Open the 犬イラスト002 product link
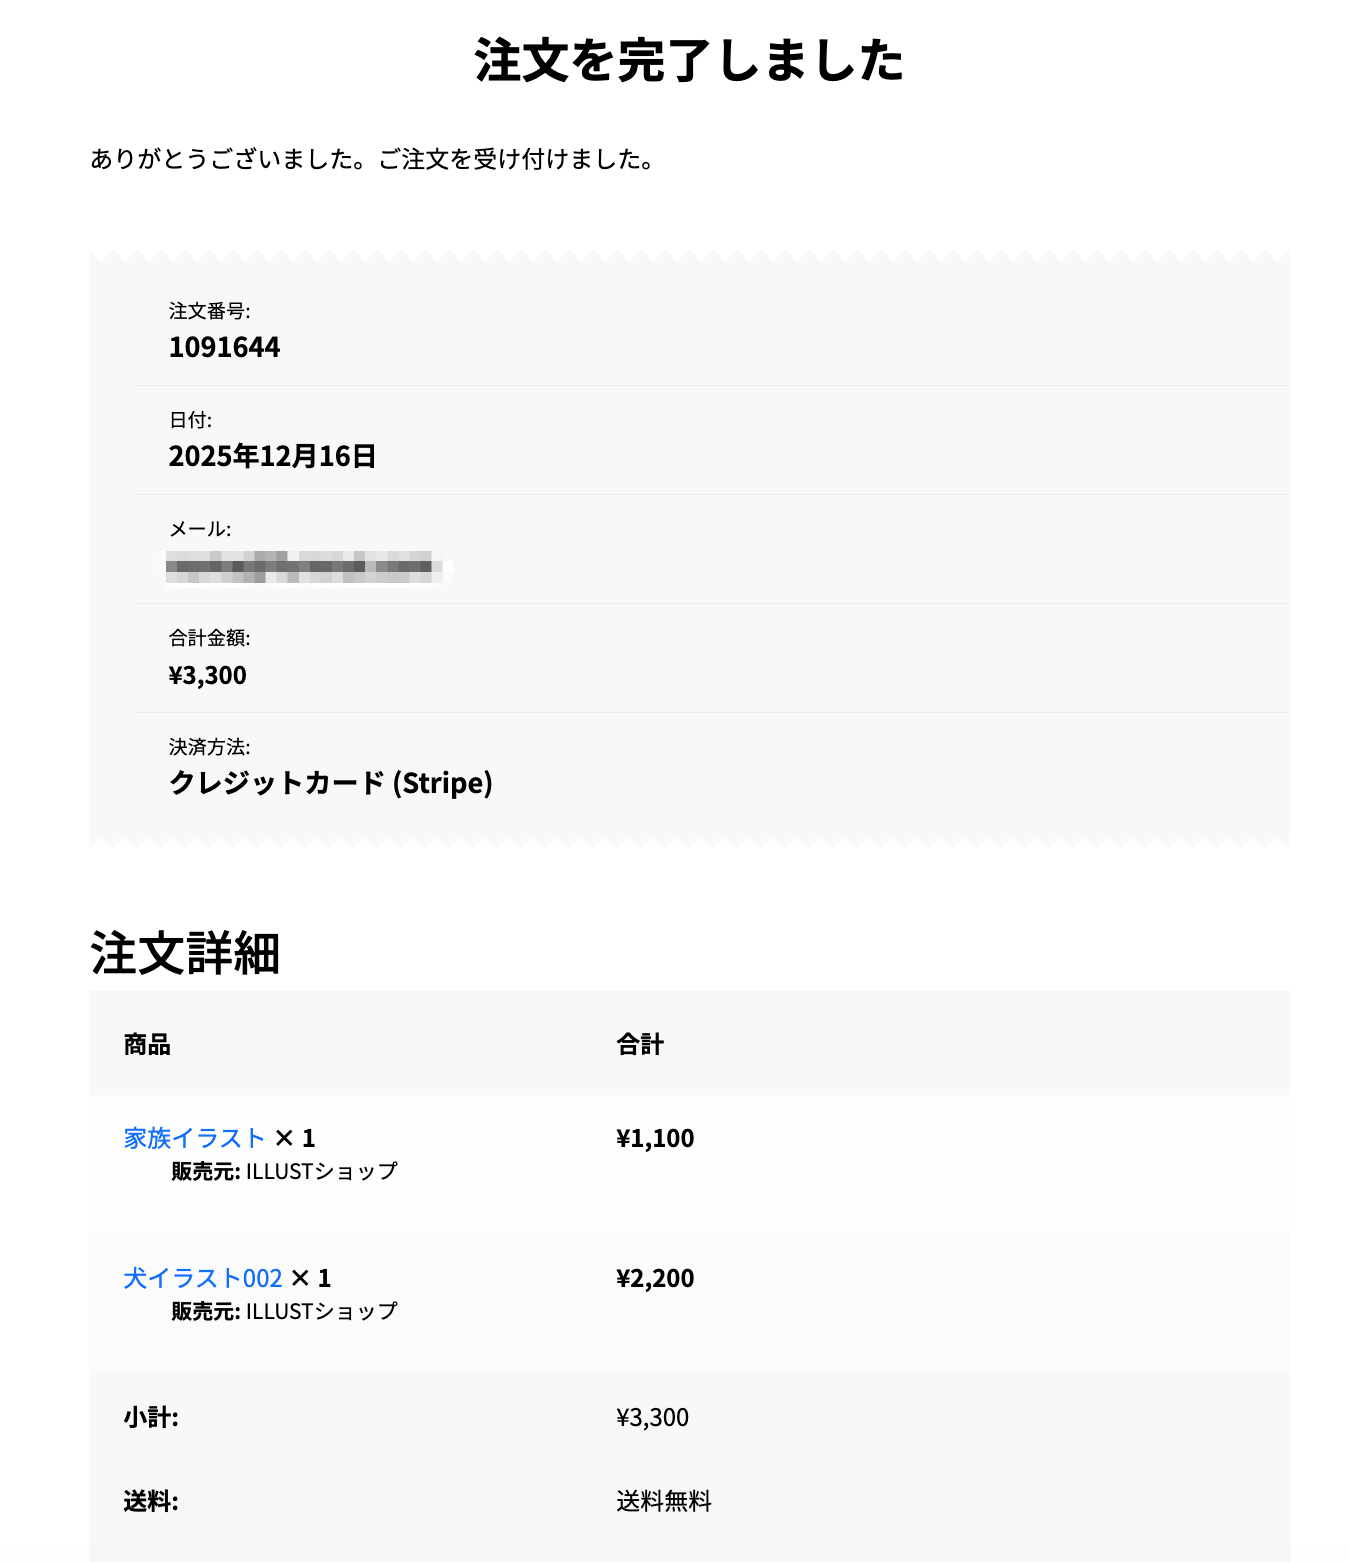 pyautogui.click(x=203, y=1278)
